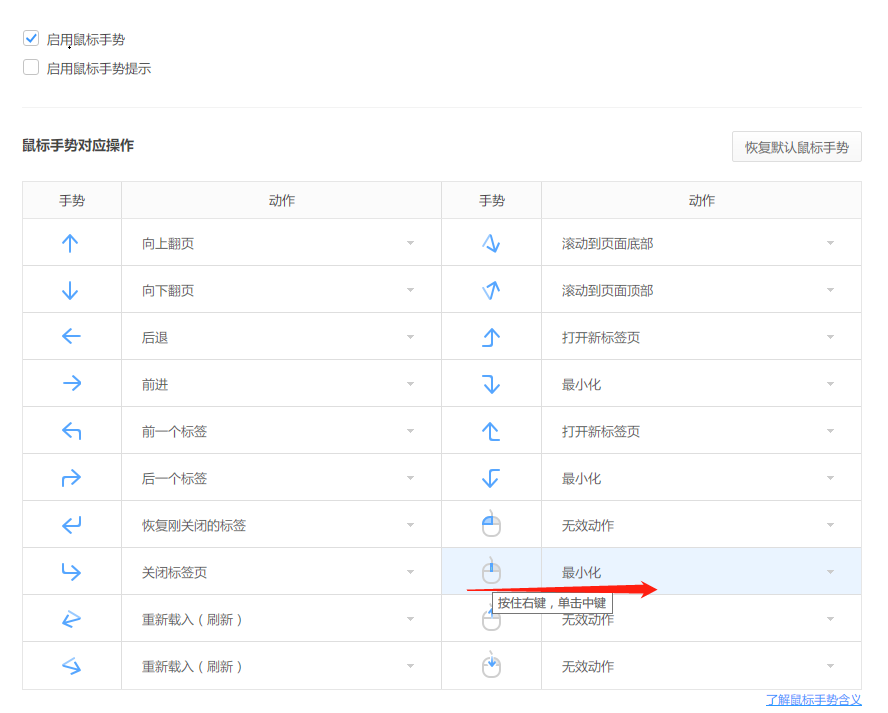This screenshot has width=888, height=713.
Task: Select the left-arrow gesture icon for 后退
Action: [70, 337]
